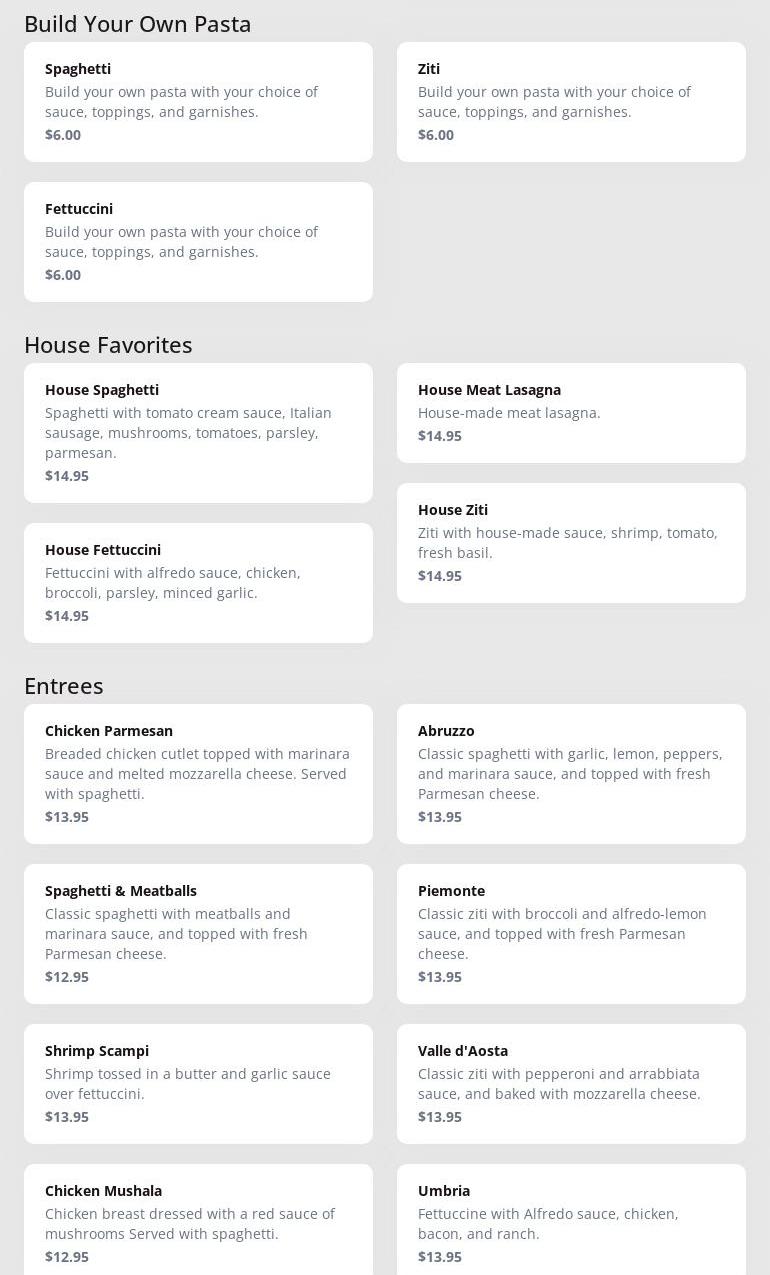Choose the Fettuccini build-your-own pasta
The height and width of the screenshot is (1275, 770).
(198, 242)
